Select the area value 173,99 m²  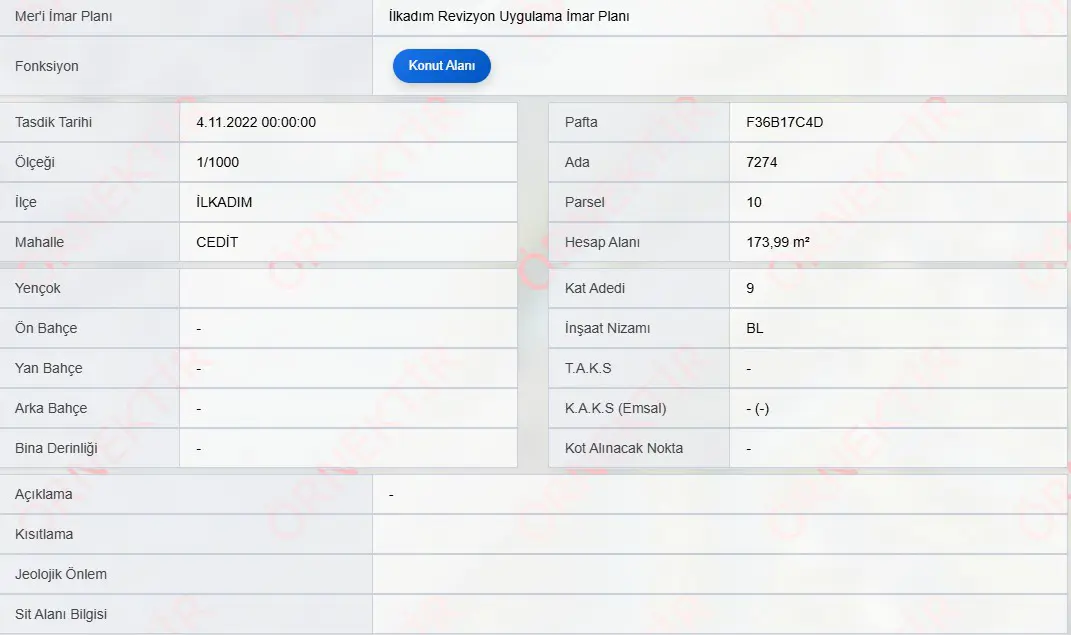[778, 242]
